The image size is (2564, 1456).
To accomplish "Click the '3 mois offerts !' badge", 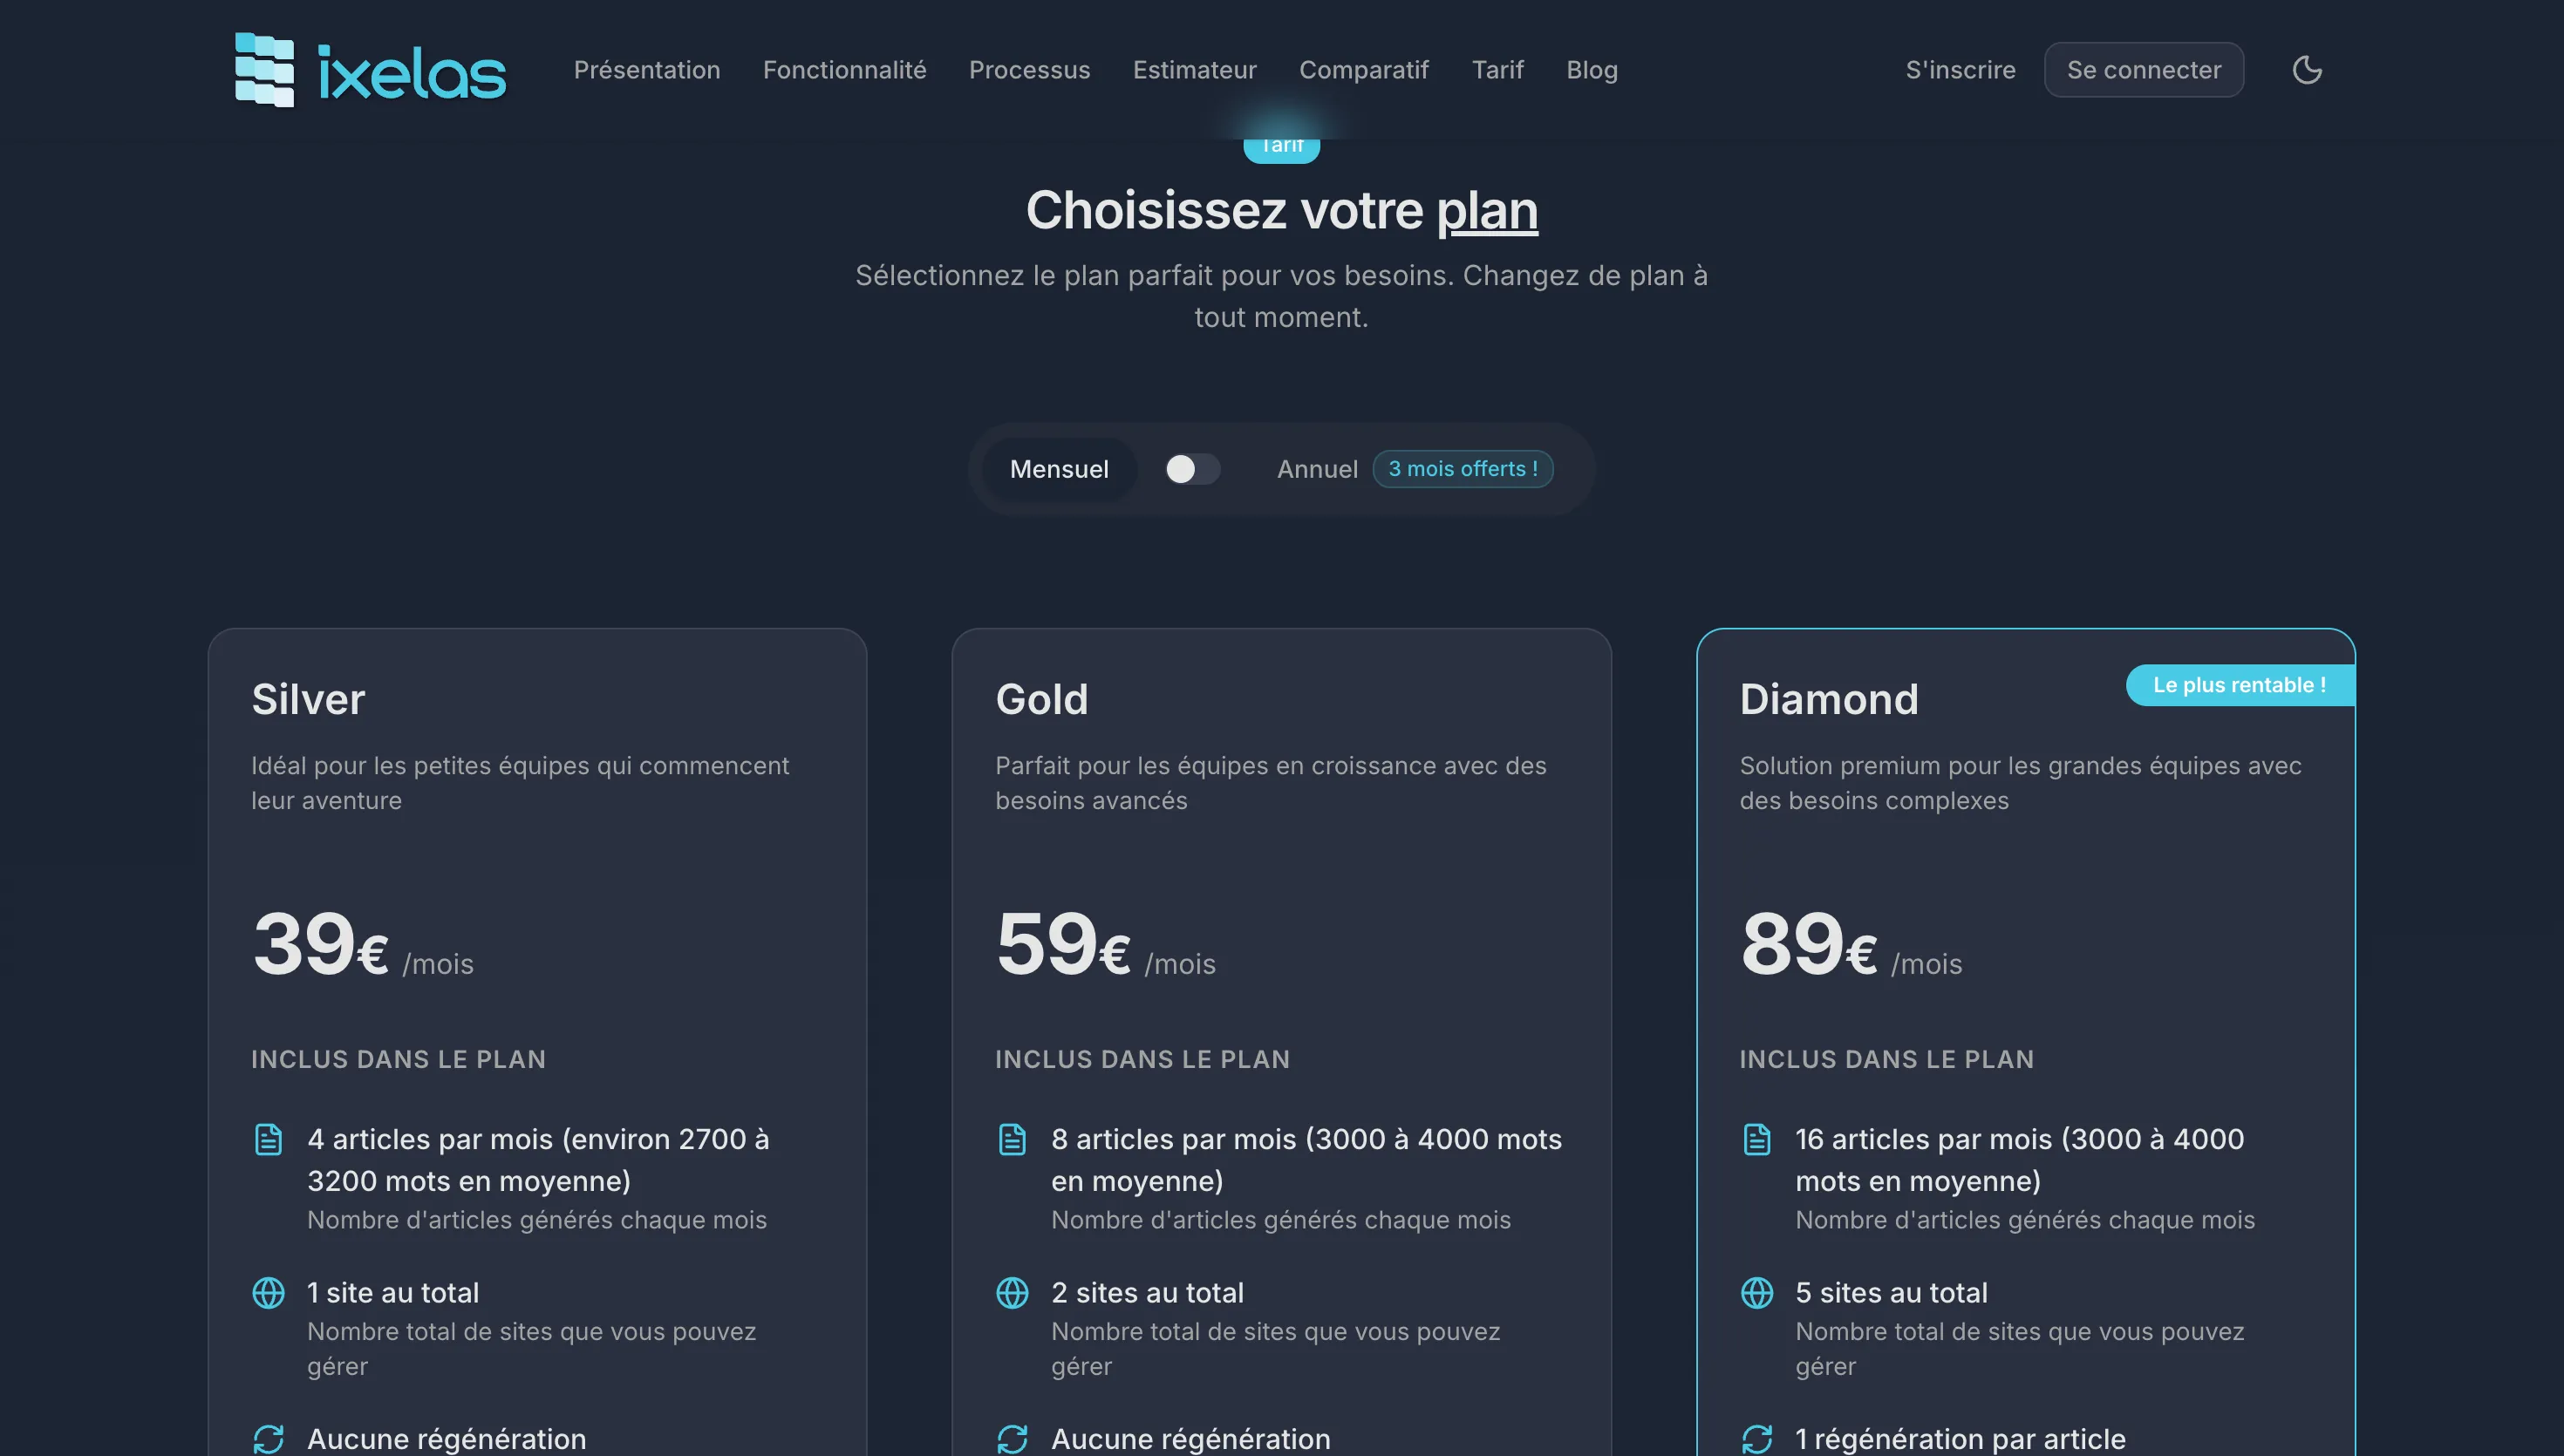I will 1462,469.
